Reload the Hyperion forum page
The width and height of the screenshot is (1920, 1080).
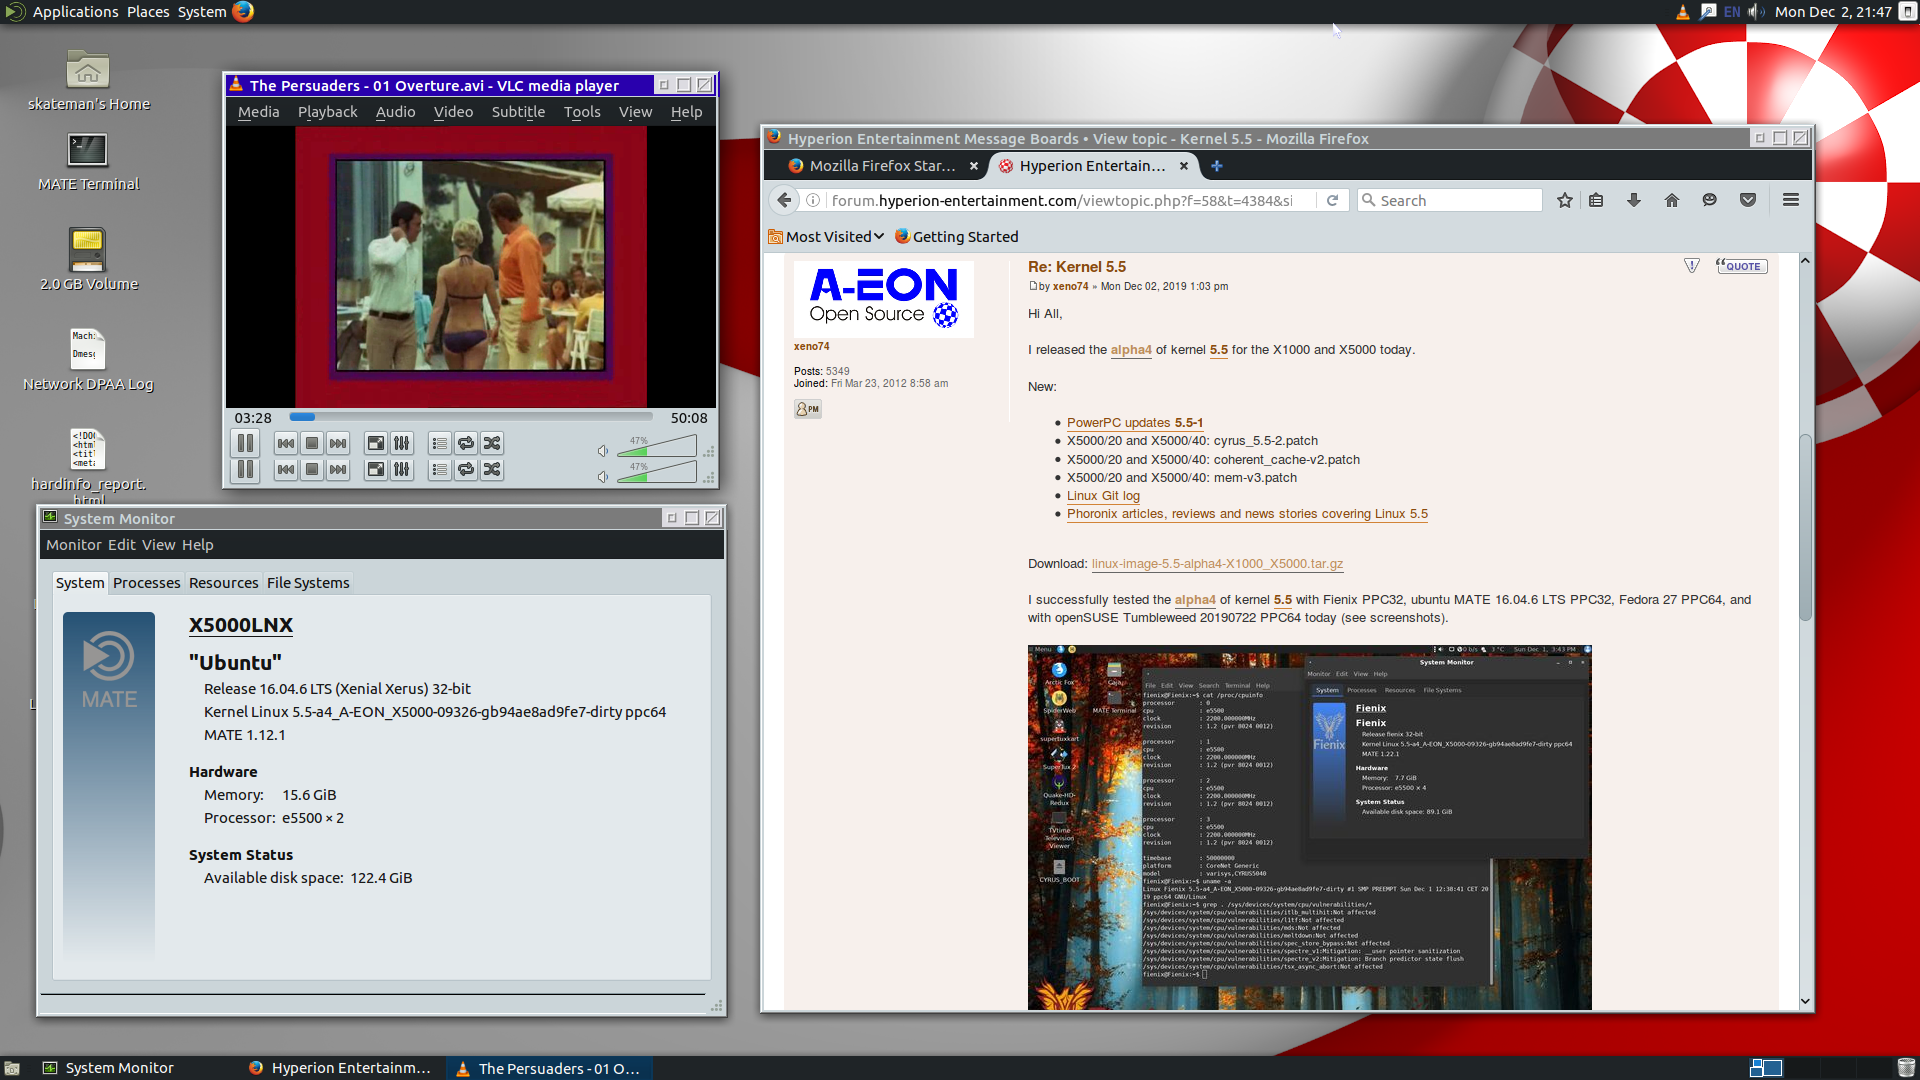pyautogui.click(x=1332, y=200)
